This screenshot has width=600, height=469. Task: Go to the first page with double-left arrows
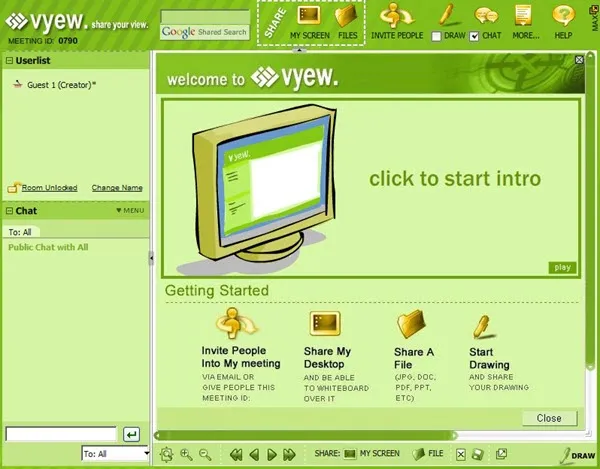pyautogui.click(x=236, y=454)
